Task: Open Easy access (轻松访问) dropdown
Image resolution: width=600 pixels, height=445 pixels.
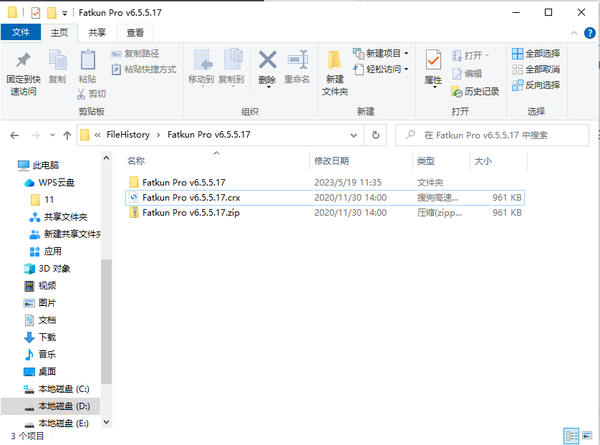Action: tap(381, 69)
